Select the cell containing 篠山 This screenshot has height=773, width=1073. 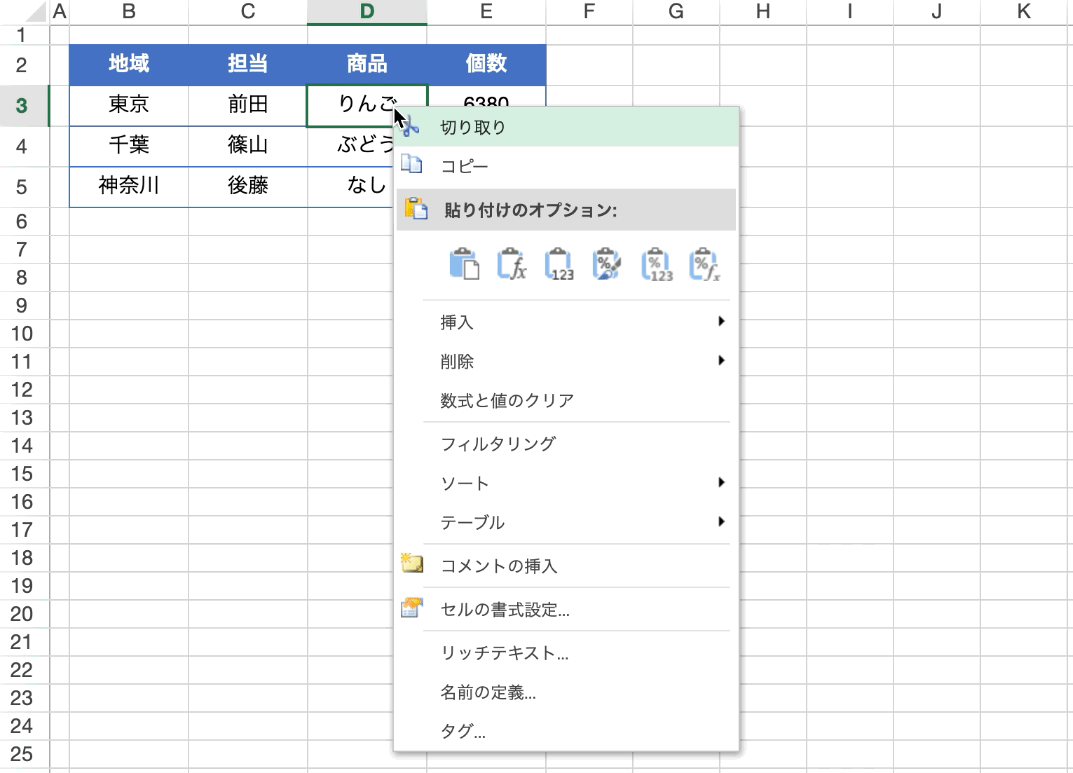248,146
